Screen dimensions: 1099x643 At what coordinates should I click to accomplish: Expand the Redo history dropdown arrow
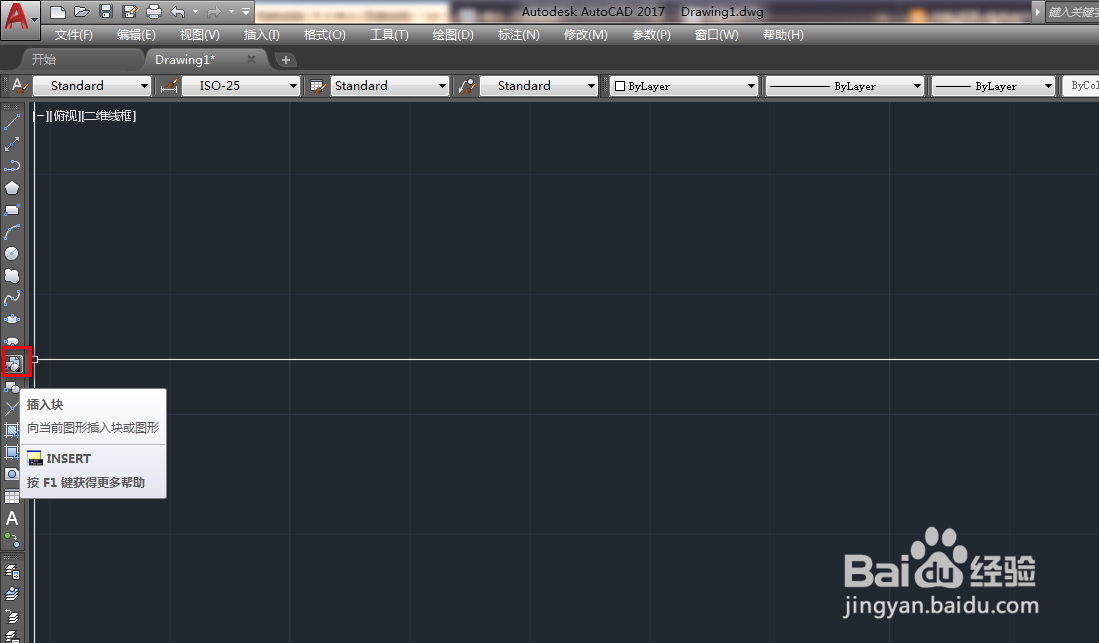(231, 12)
